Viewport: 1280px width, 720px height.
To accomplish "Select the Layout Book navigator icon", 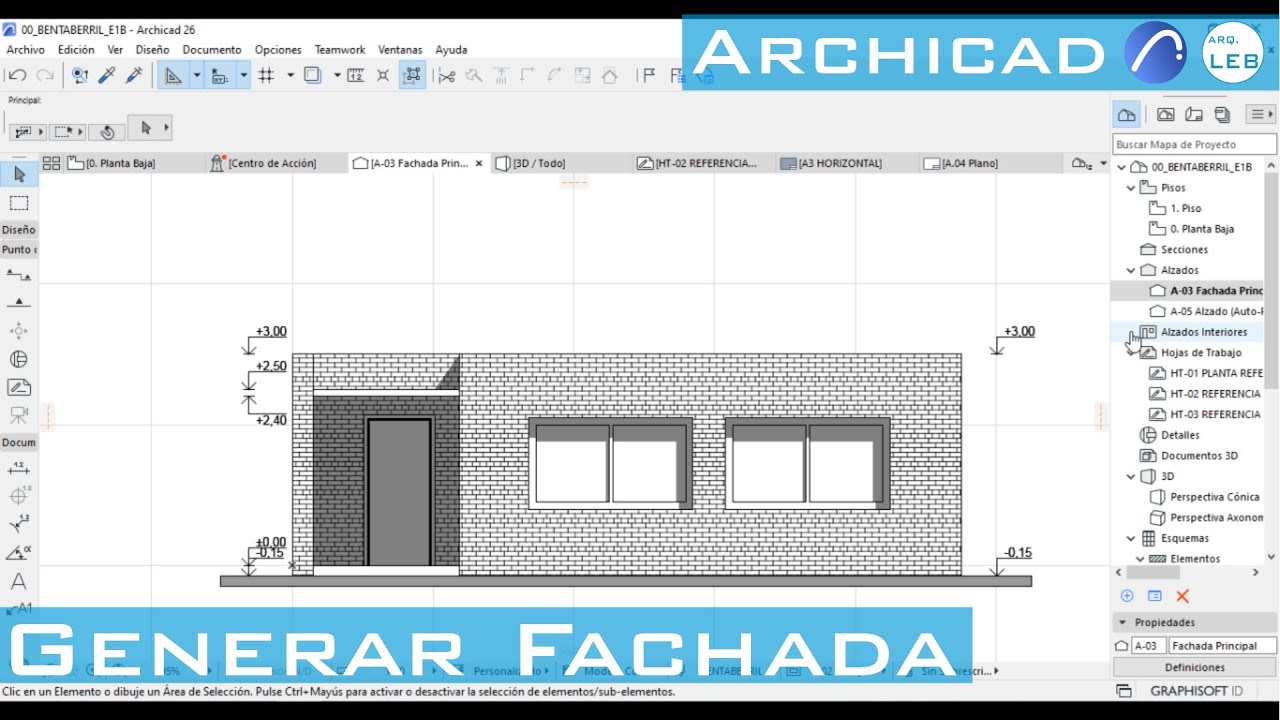I will (x=1194, y=114).
